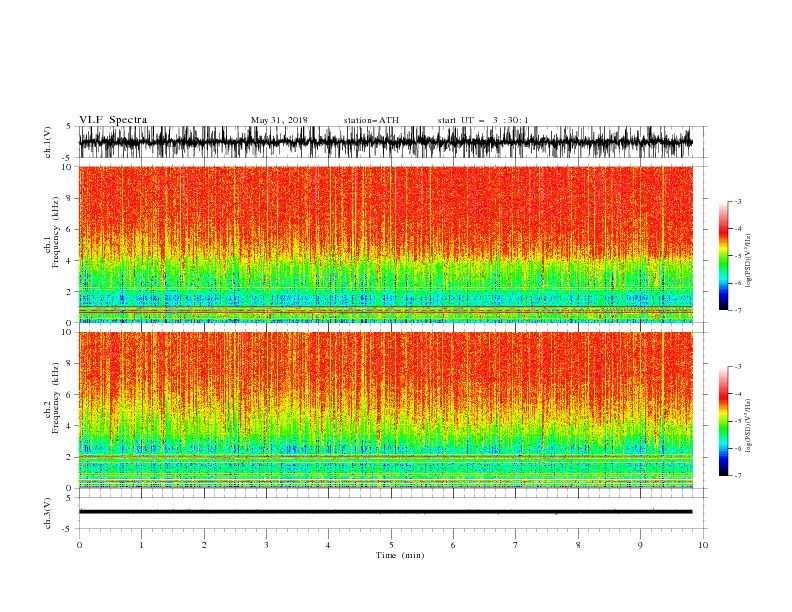This screenshot has width=792, height=612.
Task: Click the ch.1 PSD color scale bar
Action: coord(724,256)
